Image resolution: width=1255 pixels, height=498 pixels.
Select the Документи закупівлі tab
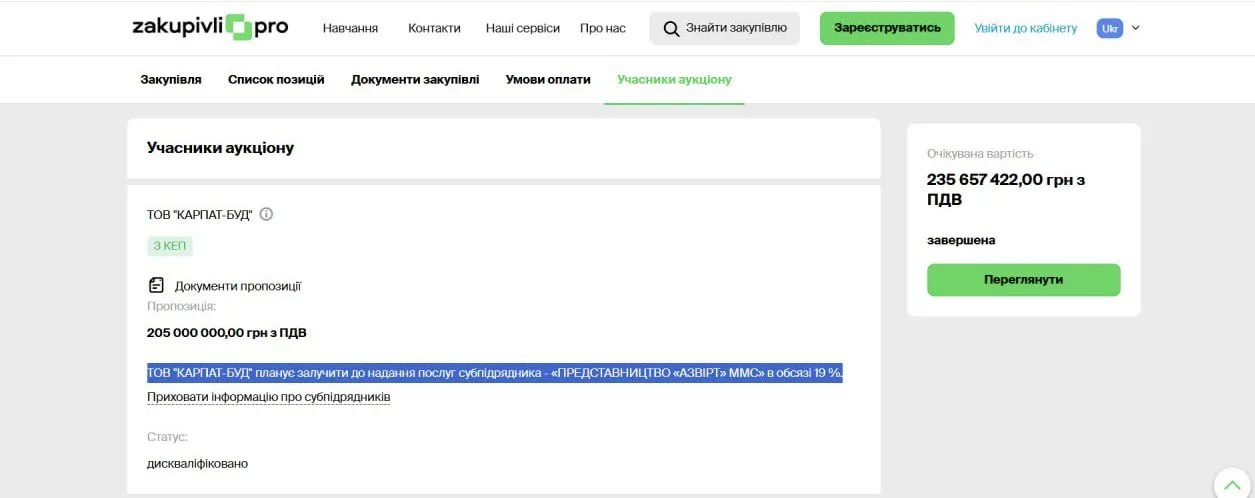point(415,79)
